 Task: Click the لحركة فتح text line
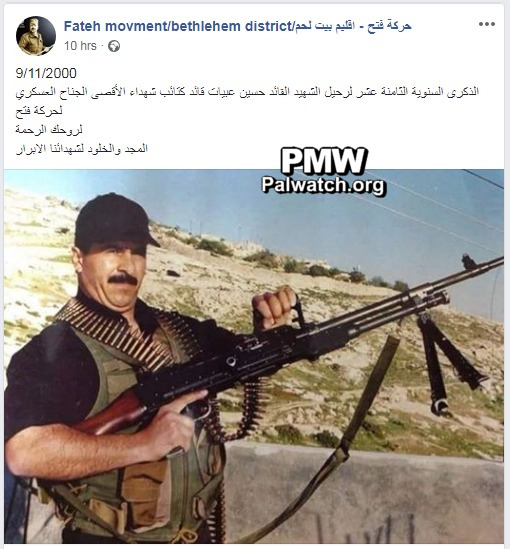pyautogui.click(x=39, y=111)
